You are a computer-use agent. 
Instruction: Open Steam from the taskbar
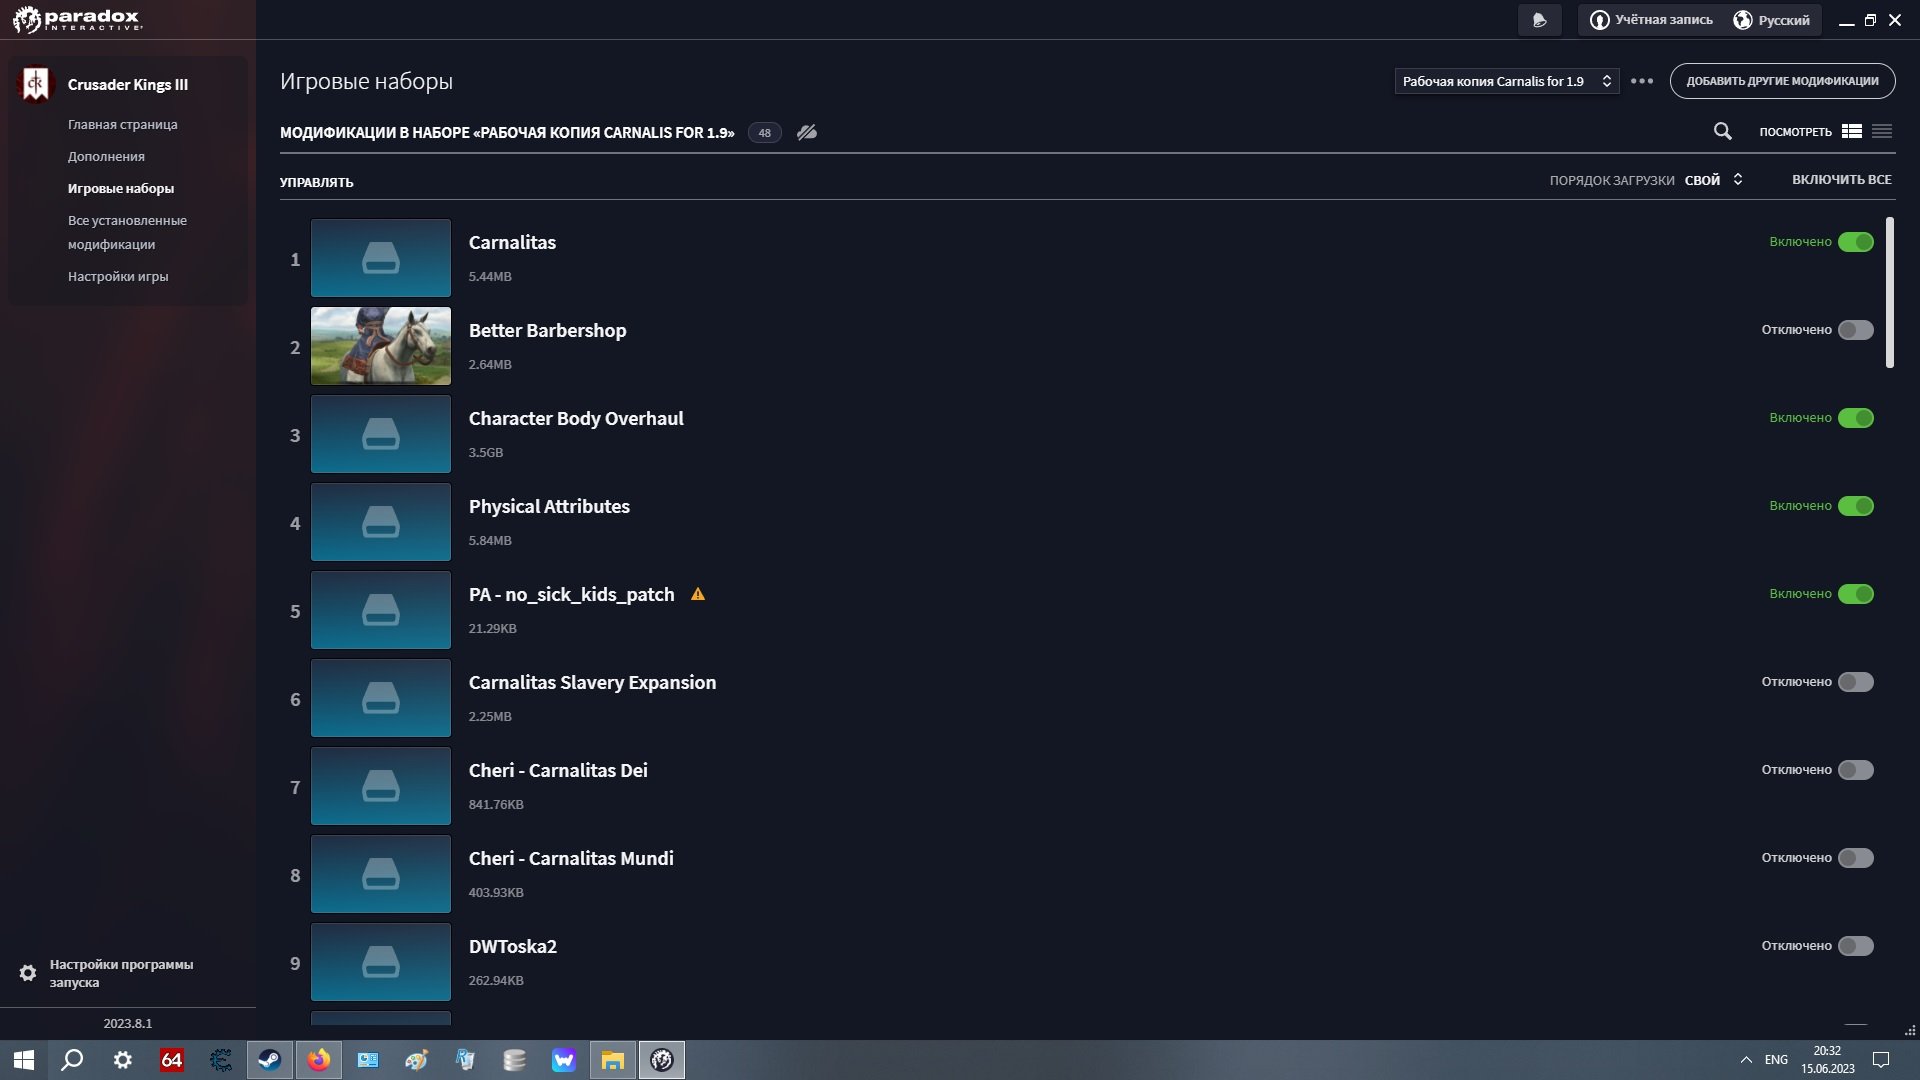coord(270,1060)
